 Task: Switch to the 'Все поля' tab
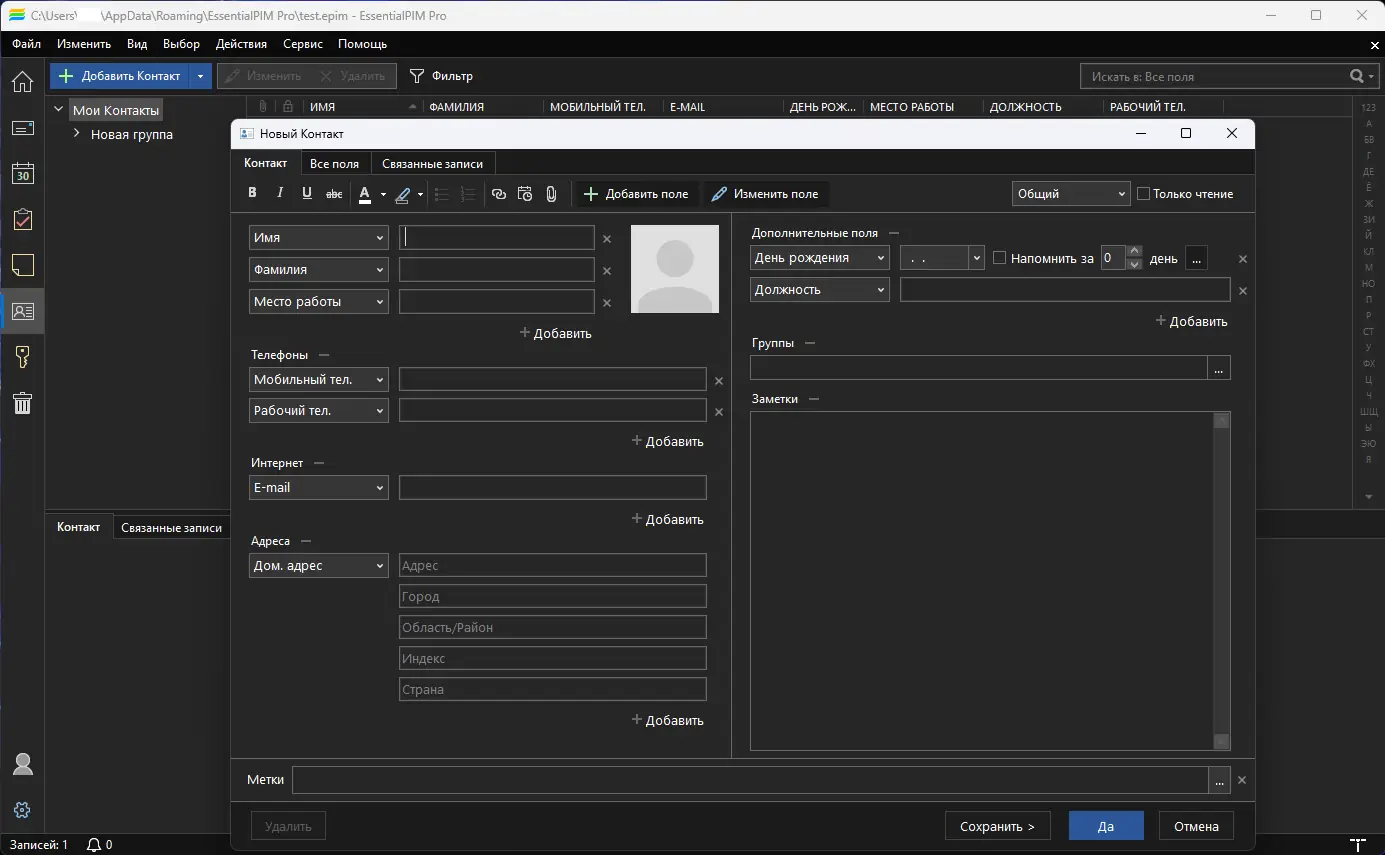pos(334,164)
